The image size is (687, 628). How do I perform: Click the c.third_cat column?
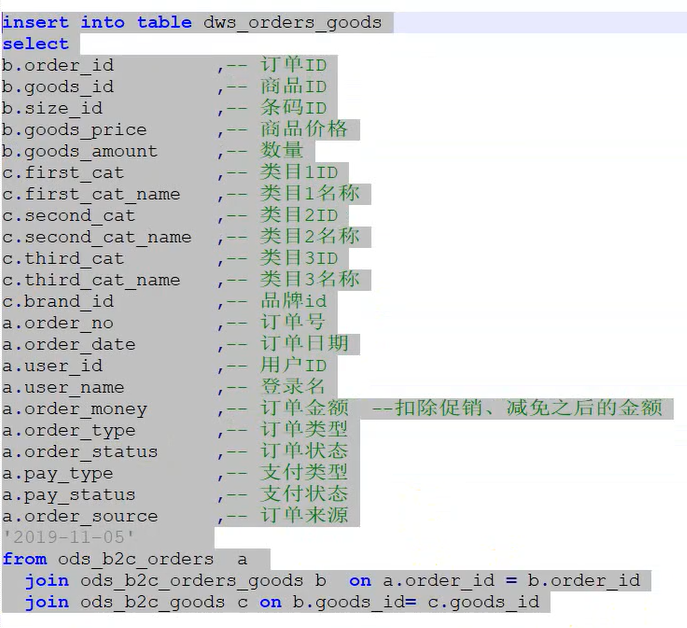pyautogui.click(x=63, y=259)
